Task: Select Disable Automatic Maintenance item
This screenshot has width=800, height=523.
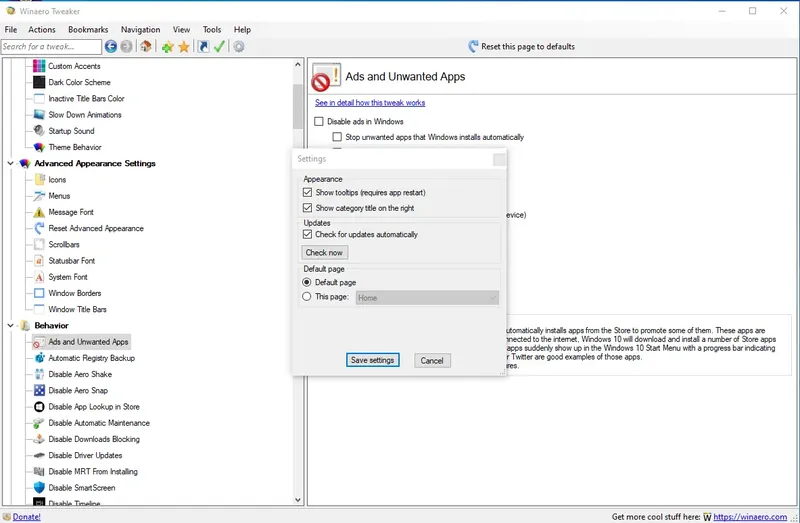Action: pos(99,423)
